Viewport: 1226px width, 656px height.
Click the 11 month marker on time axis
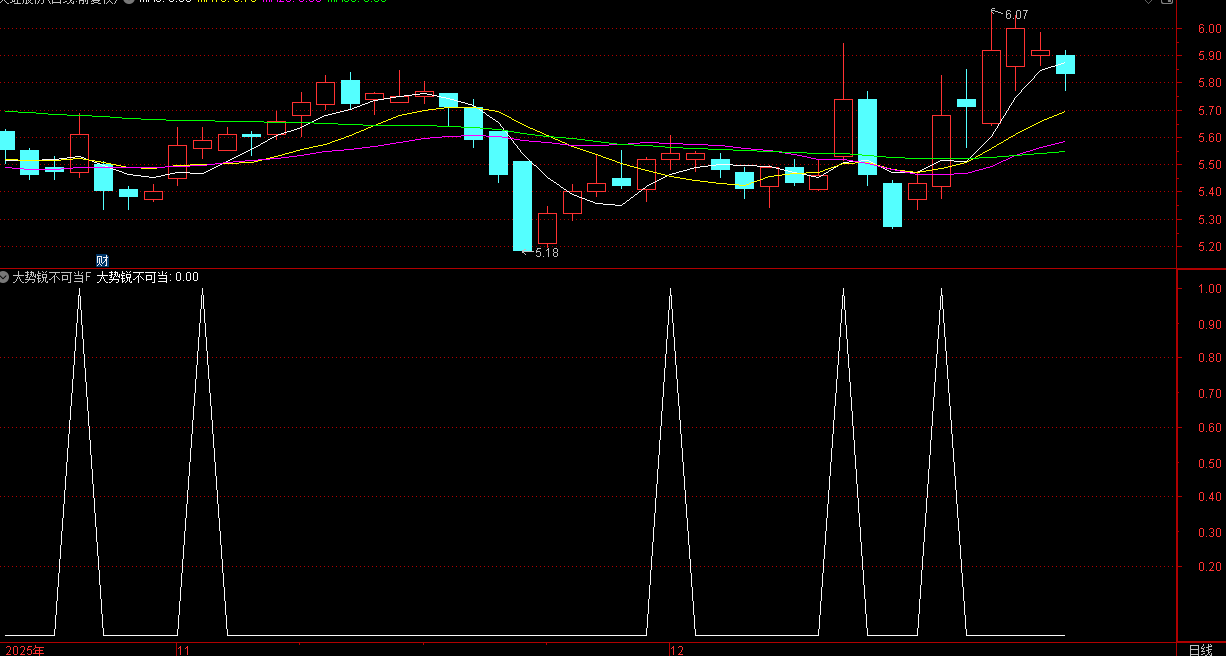(x=183, y=650)
